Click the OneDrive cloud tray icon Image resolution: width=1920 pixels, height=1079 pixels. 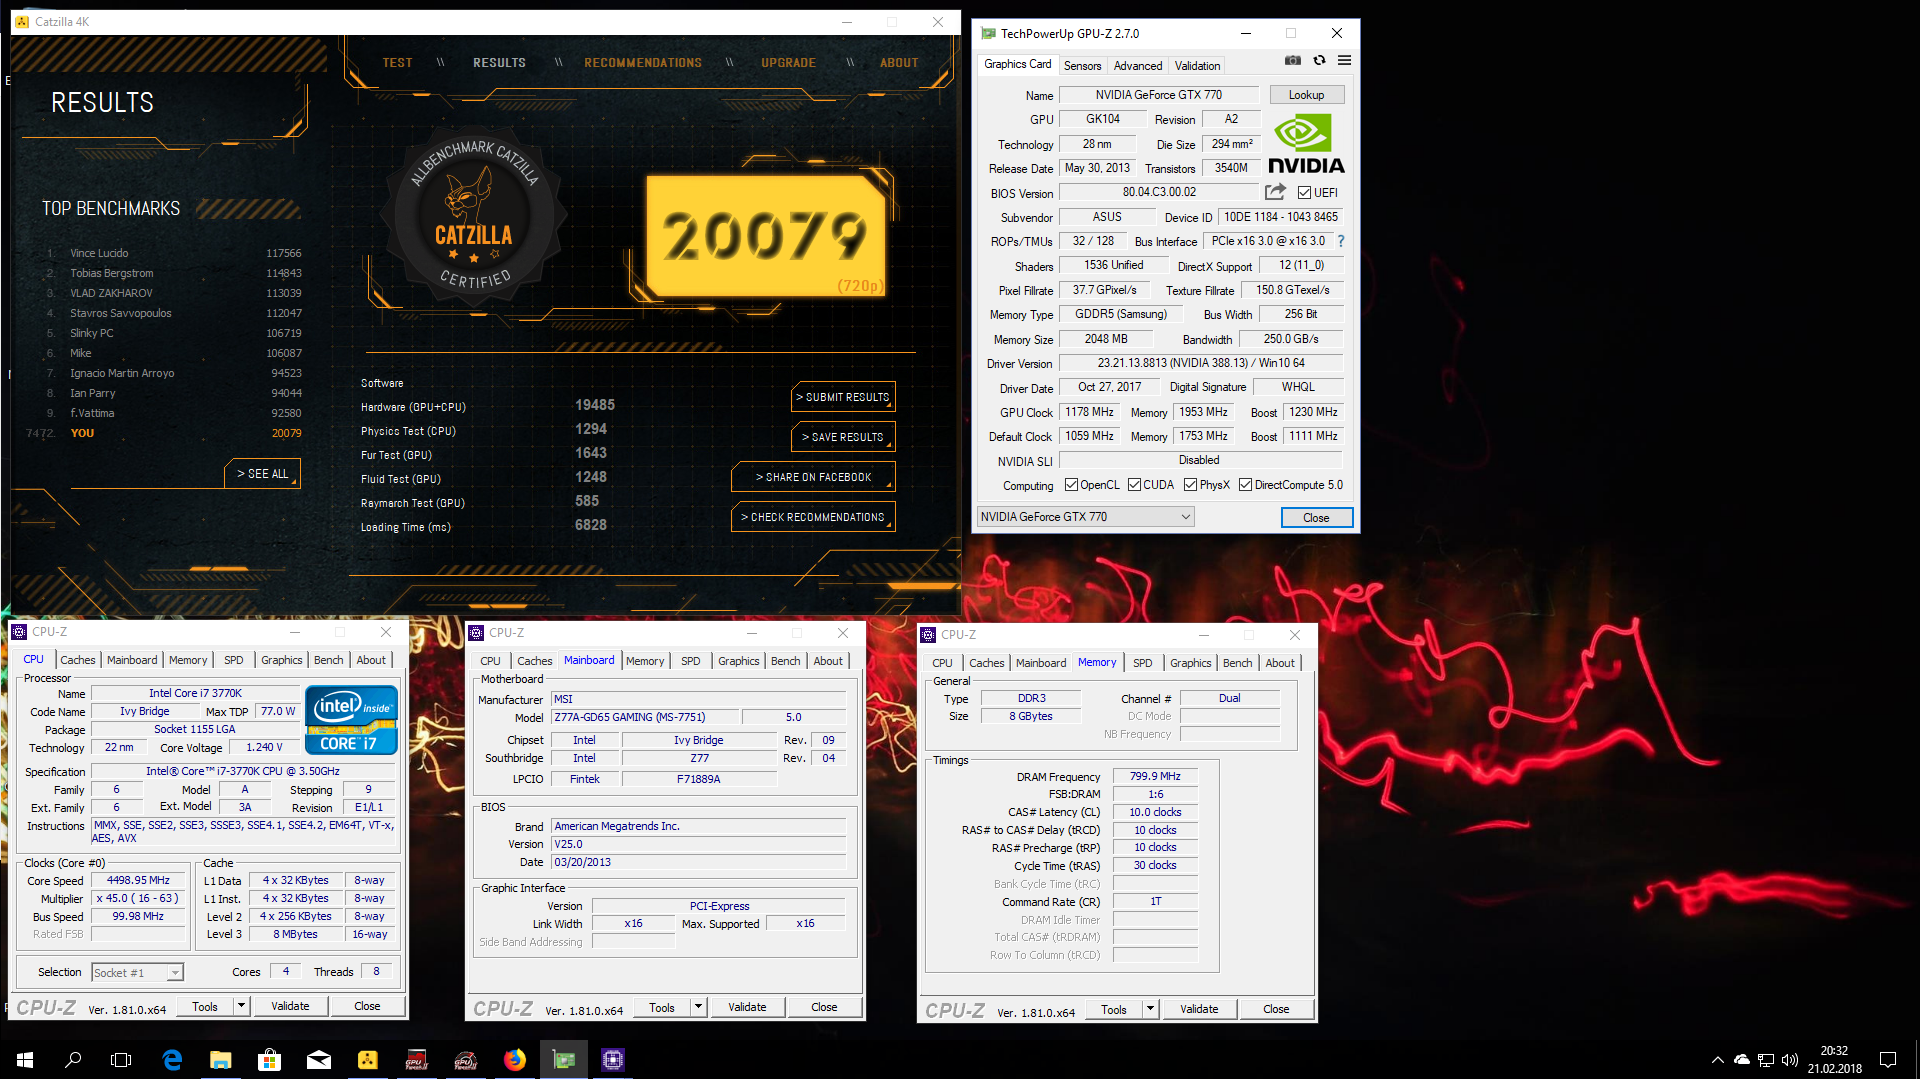1742,1060
